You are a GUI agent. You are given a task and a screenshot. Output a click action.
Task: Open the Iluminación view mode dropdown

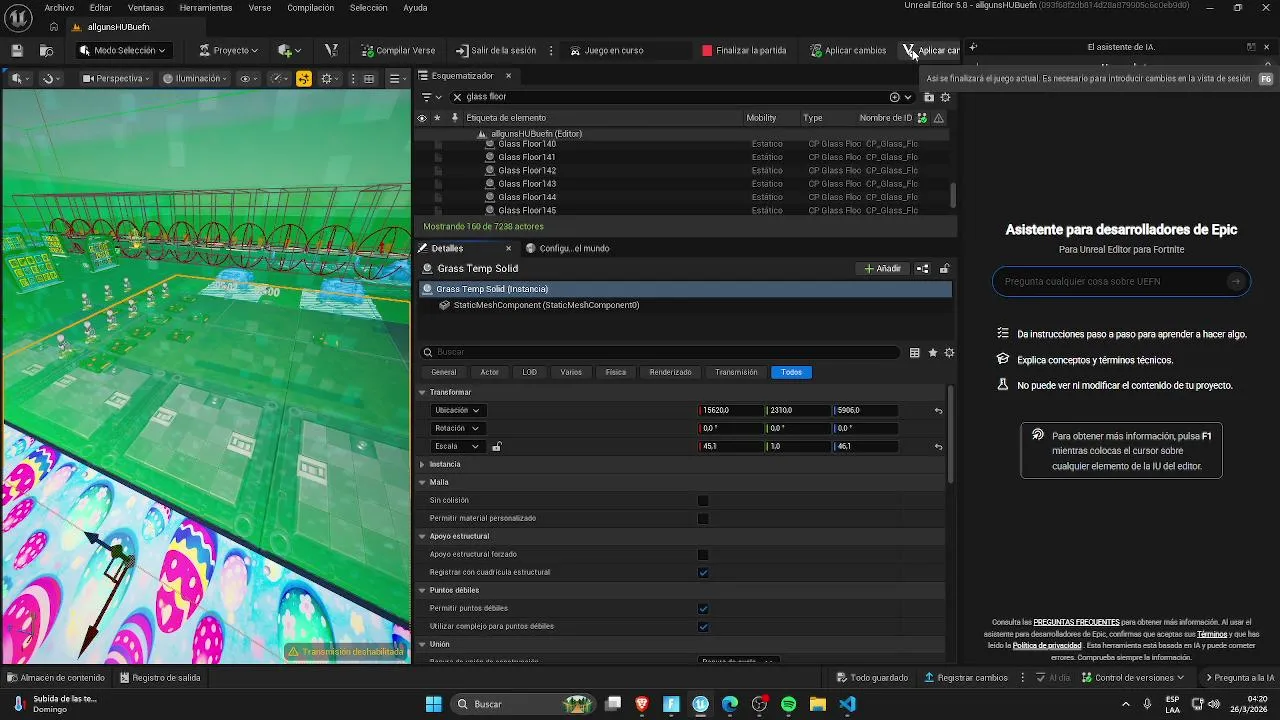(196, 78)
